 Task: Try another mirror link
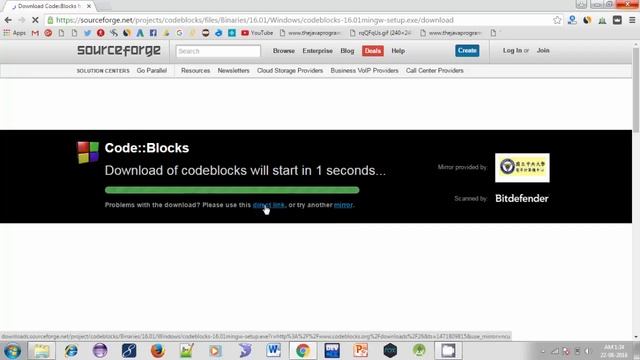[x=343, y=205]
